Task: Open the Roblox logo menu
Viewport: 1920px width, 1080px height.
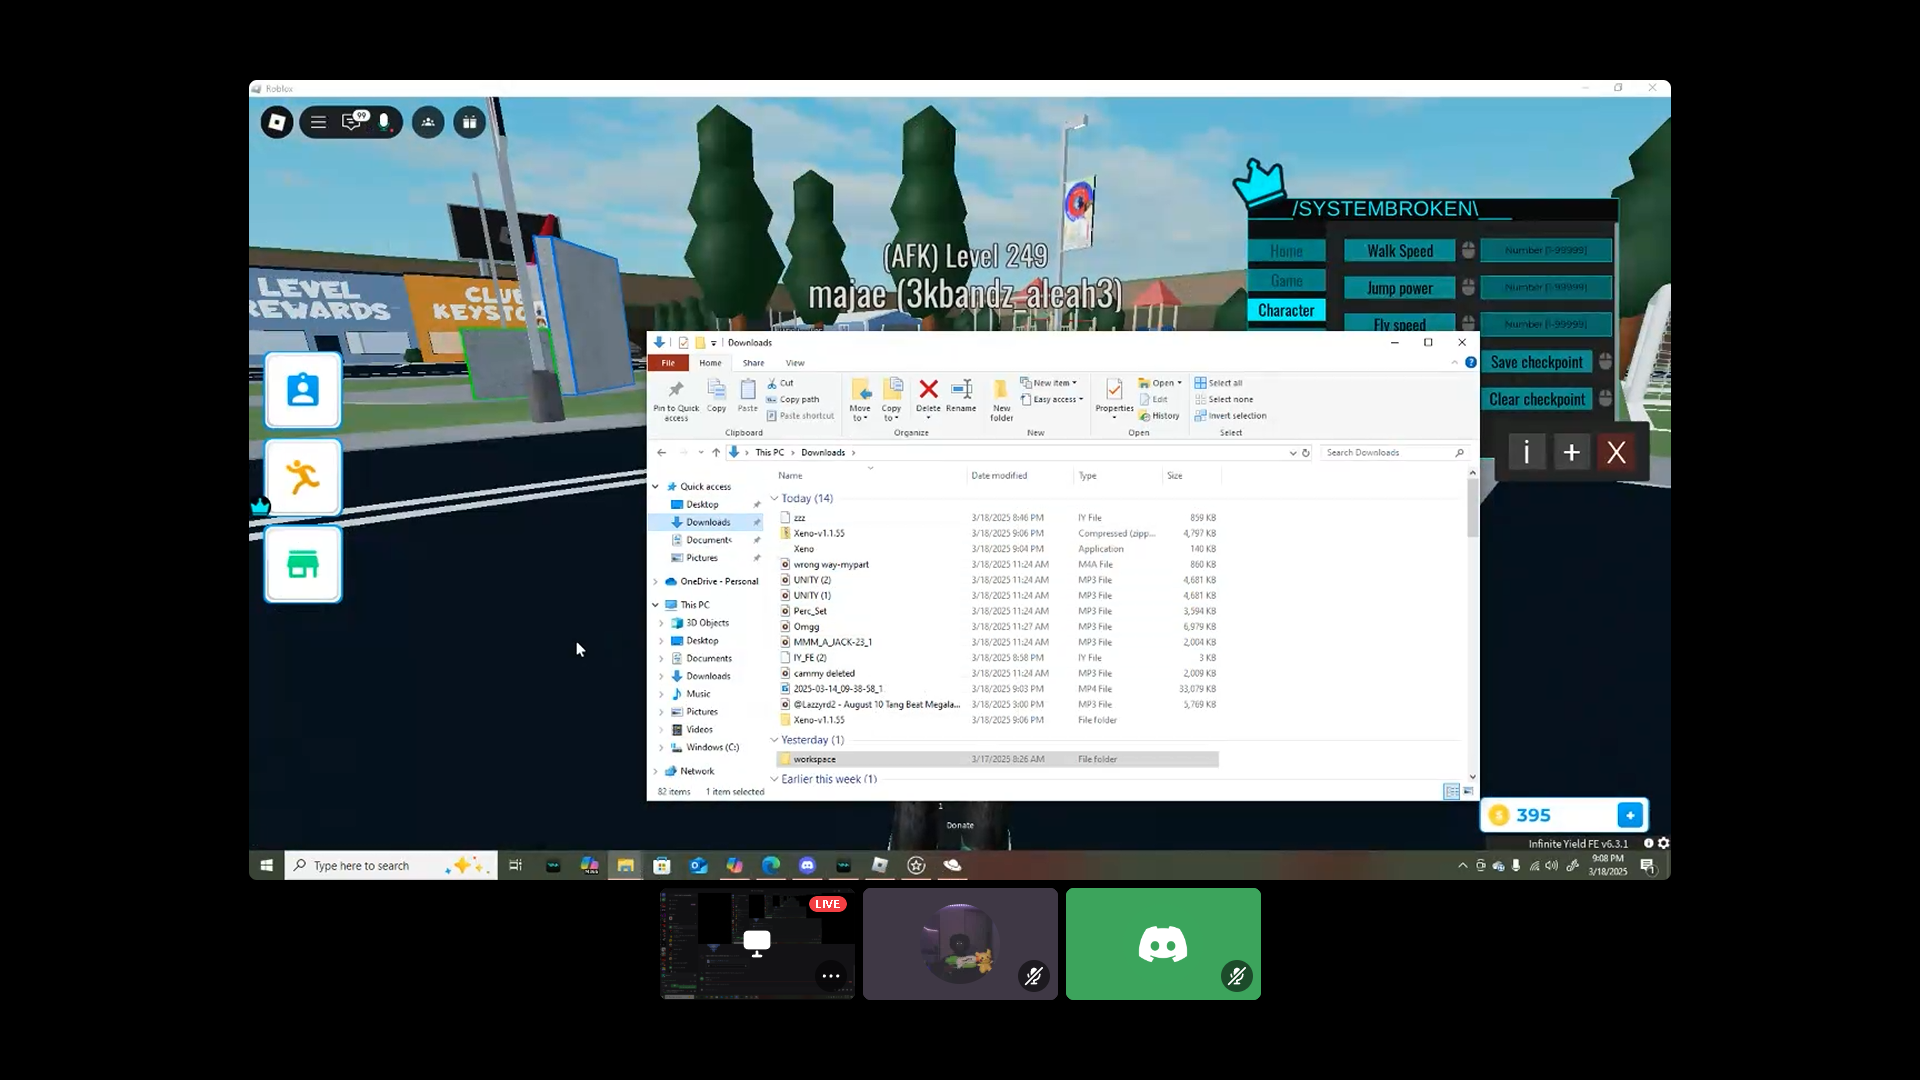Action: (x=277, y=122)
